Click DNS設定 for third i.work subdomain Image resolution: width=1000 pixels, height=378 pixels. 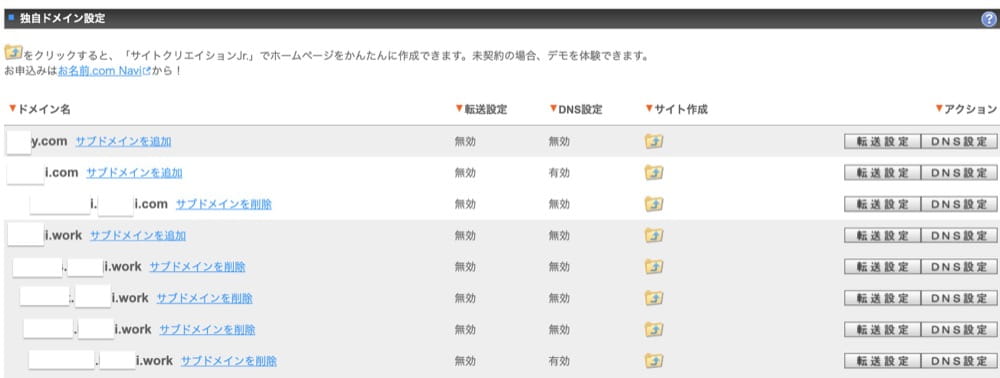(959, 330)
